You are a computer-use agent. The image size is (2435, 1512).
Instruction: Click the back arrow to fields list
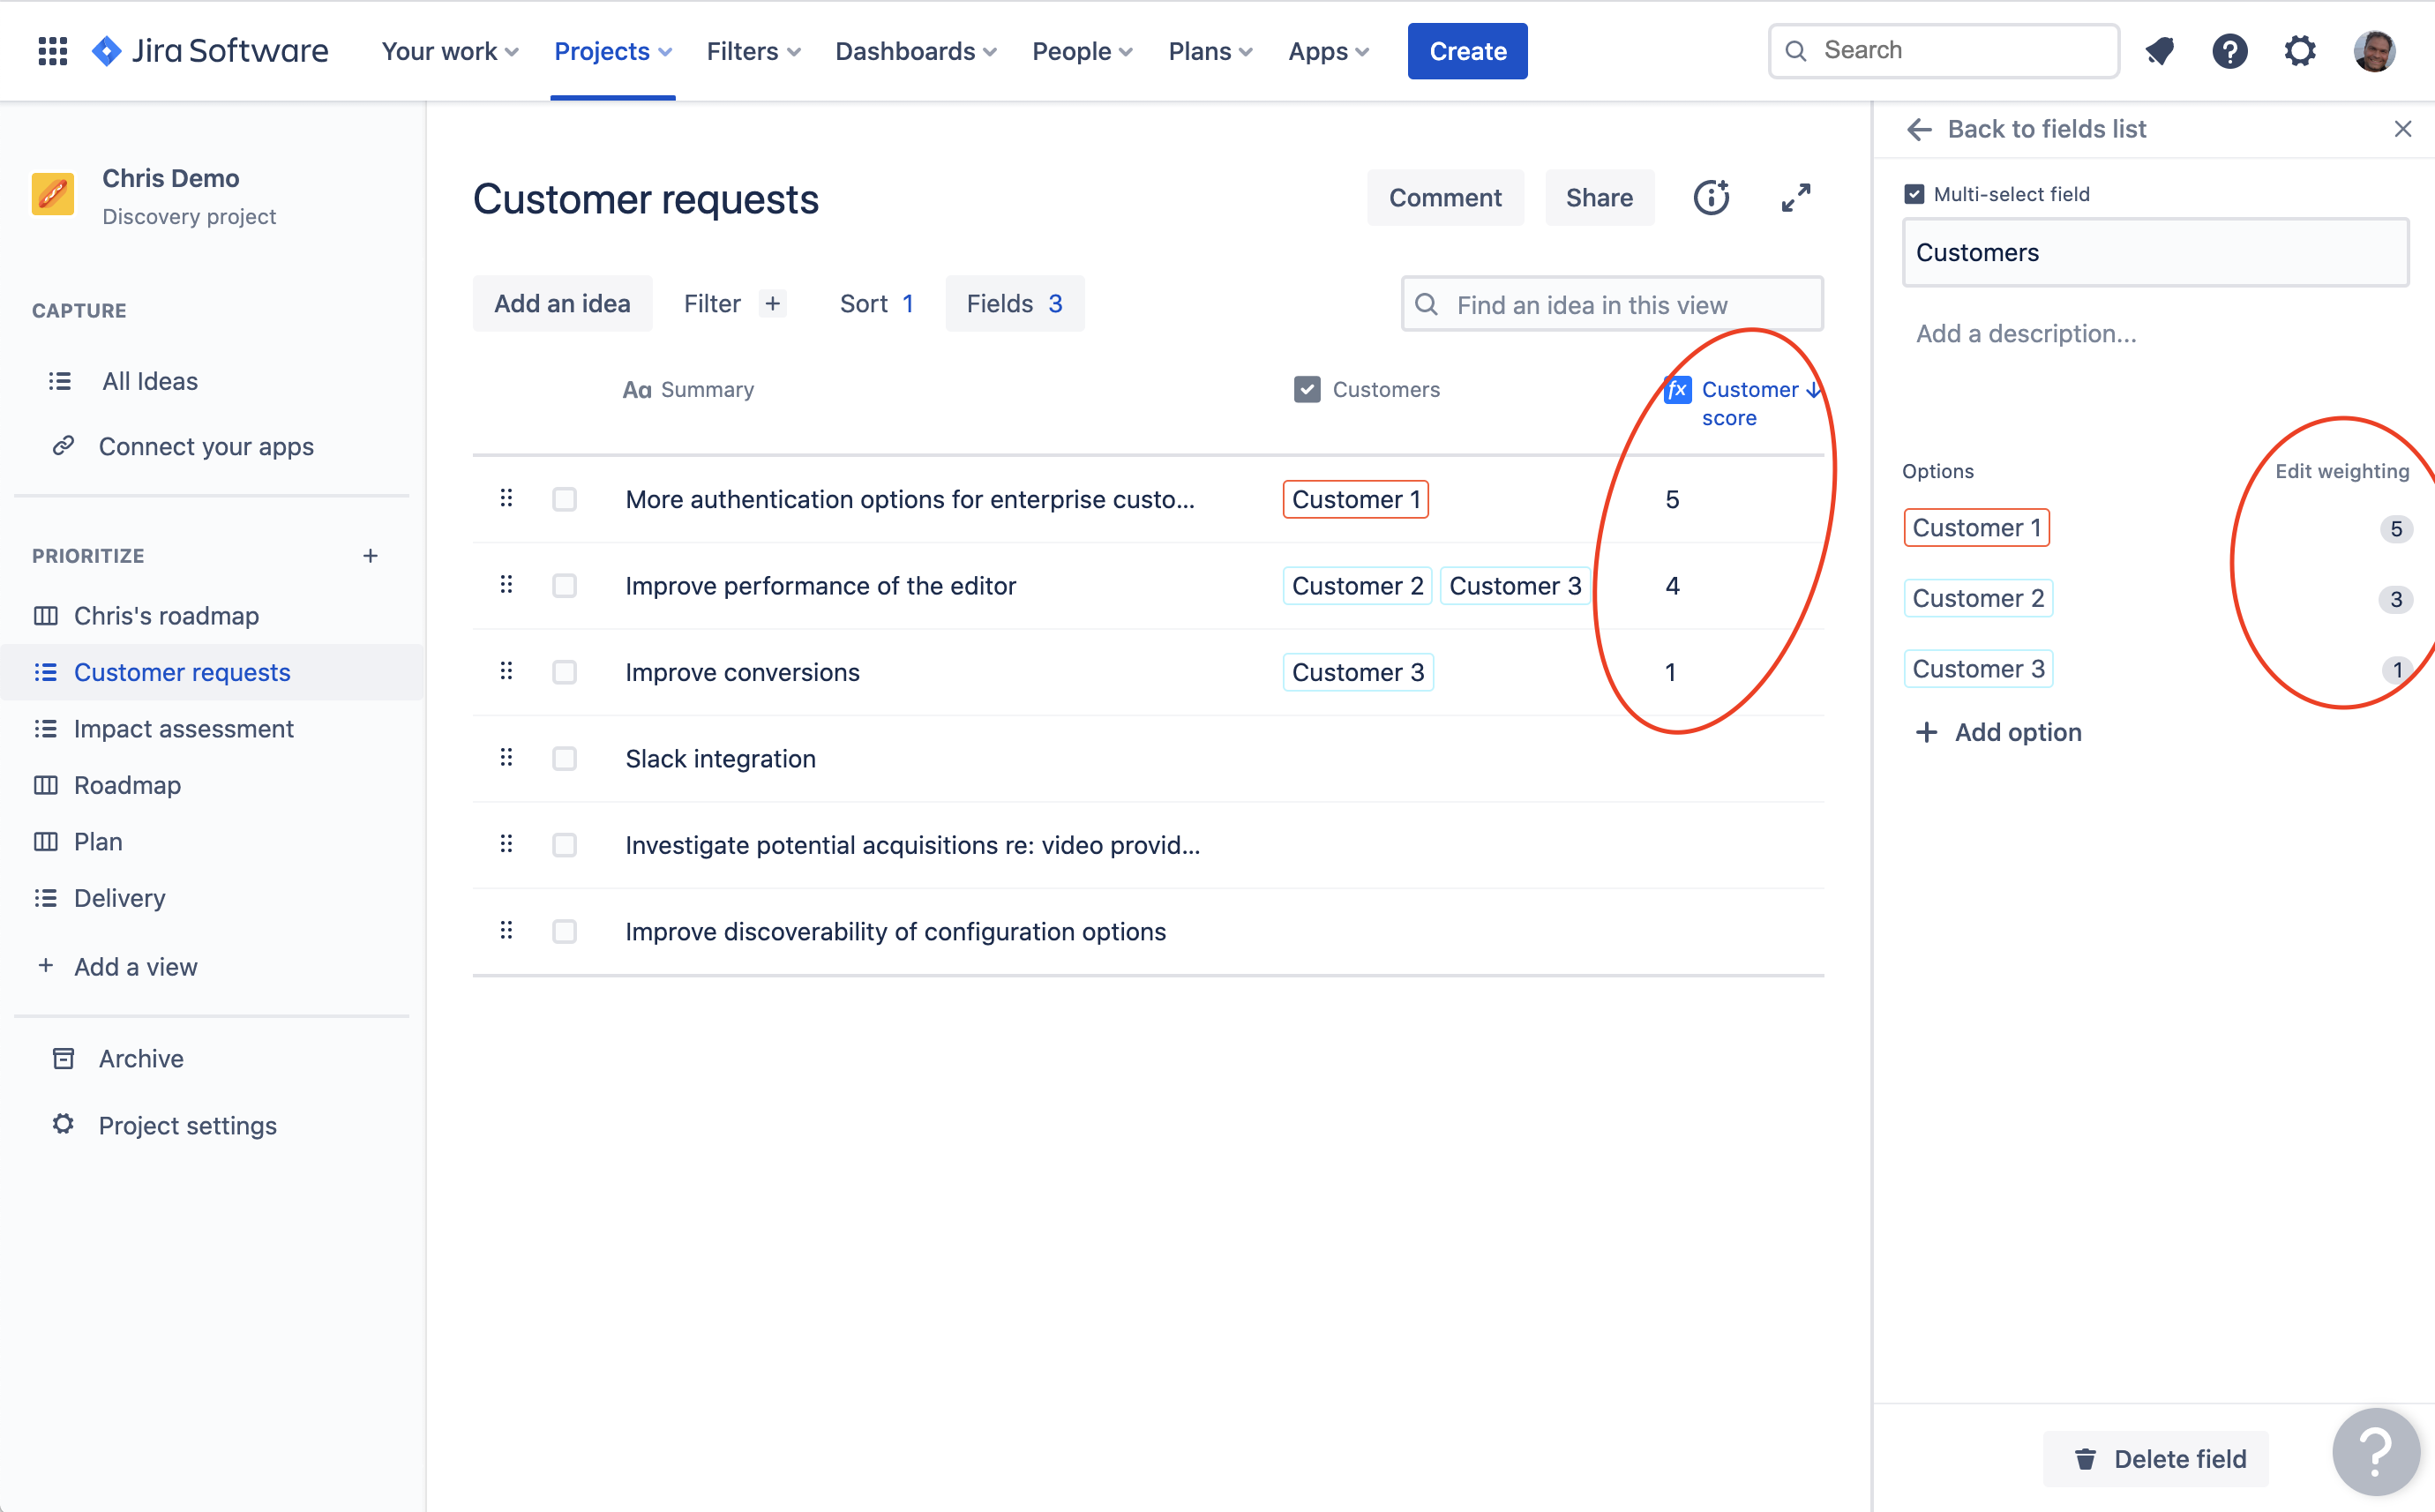click(x=1919, y=129)
